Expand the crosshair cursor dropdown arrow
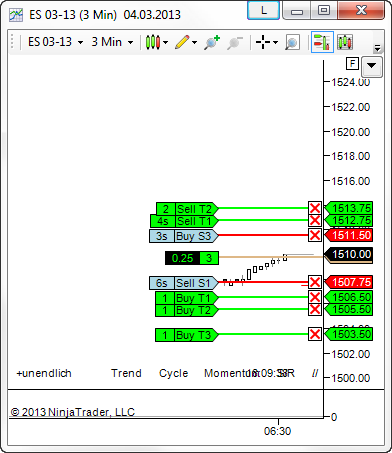Viewport: 392px width, 453px height. (275, 43)
